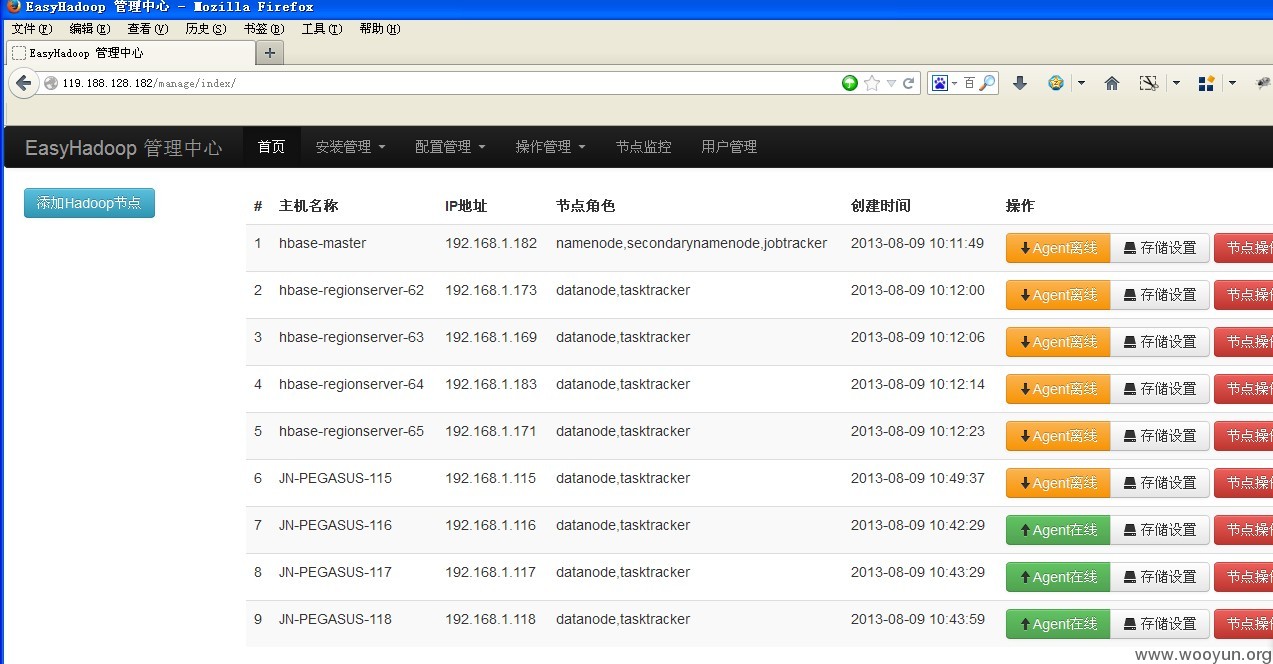Toggle Agent在线 status for JN-PEGASUS-116

point(1058,530)
